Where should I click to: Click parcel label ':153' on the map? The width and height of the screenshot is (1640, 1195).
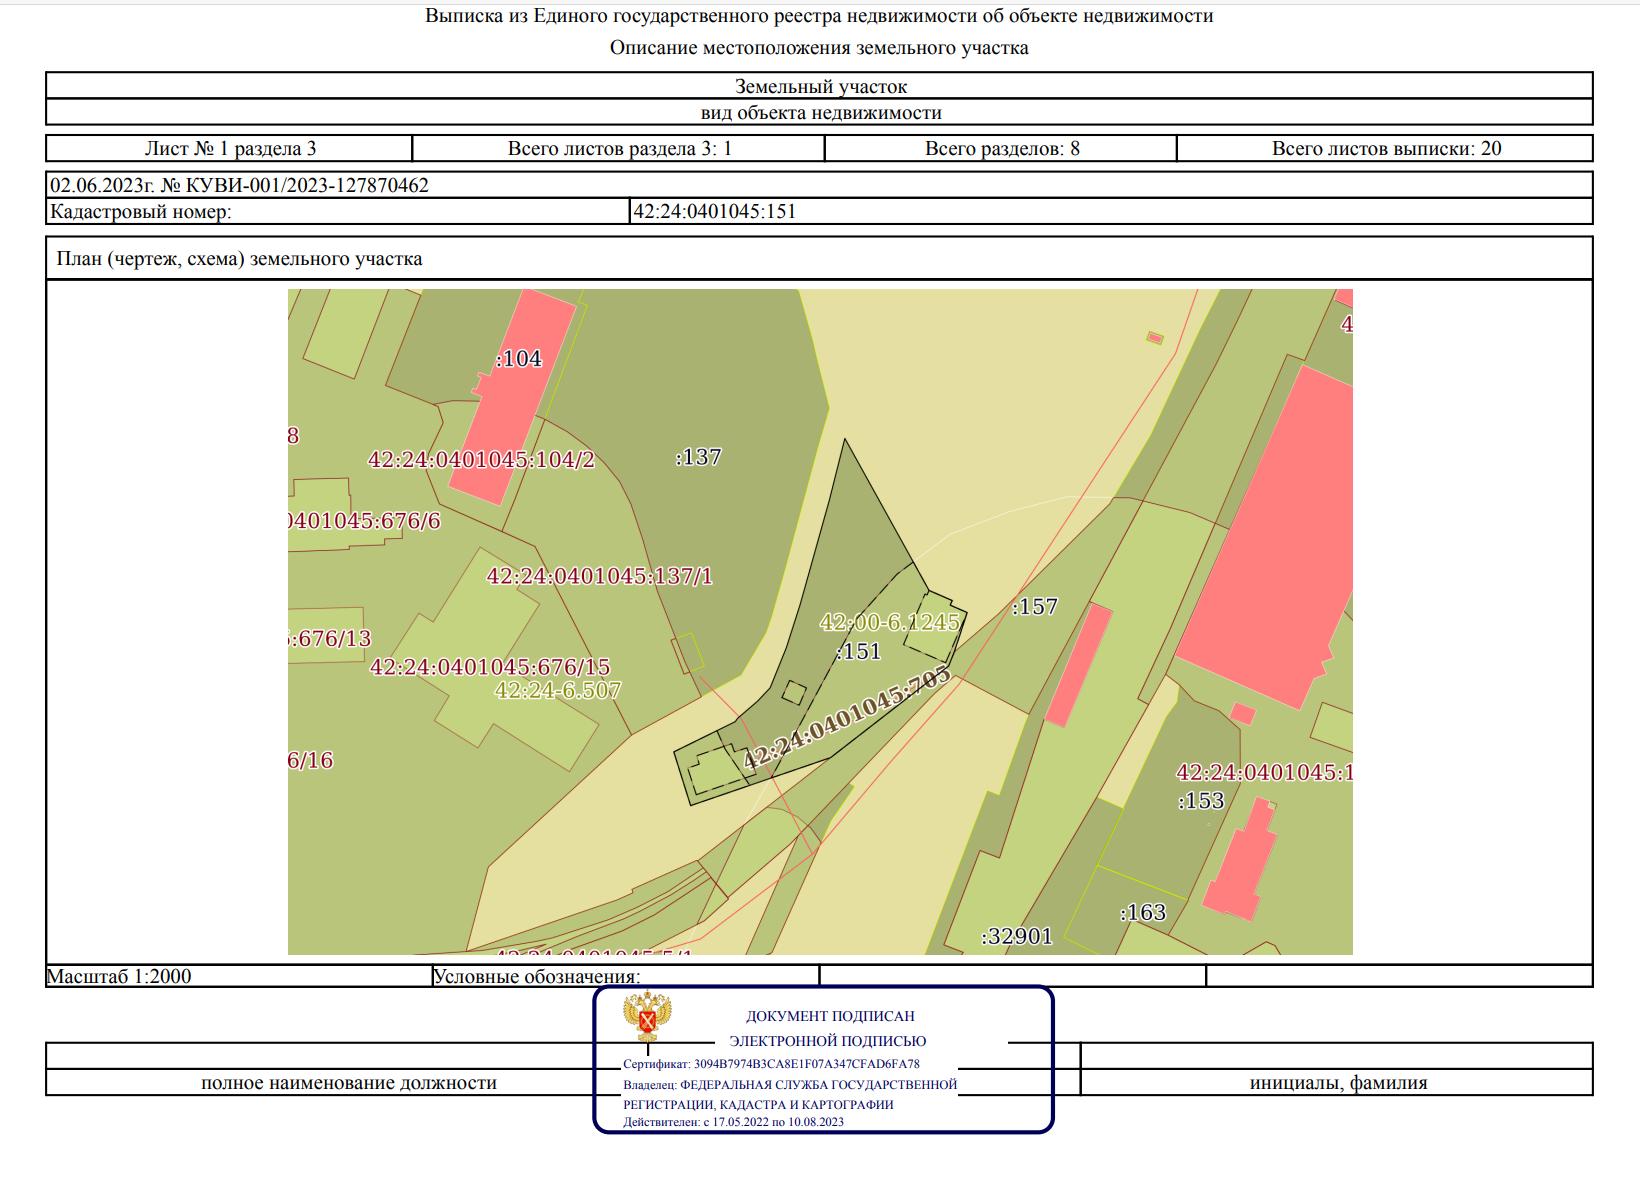(x=1201, y=801)
